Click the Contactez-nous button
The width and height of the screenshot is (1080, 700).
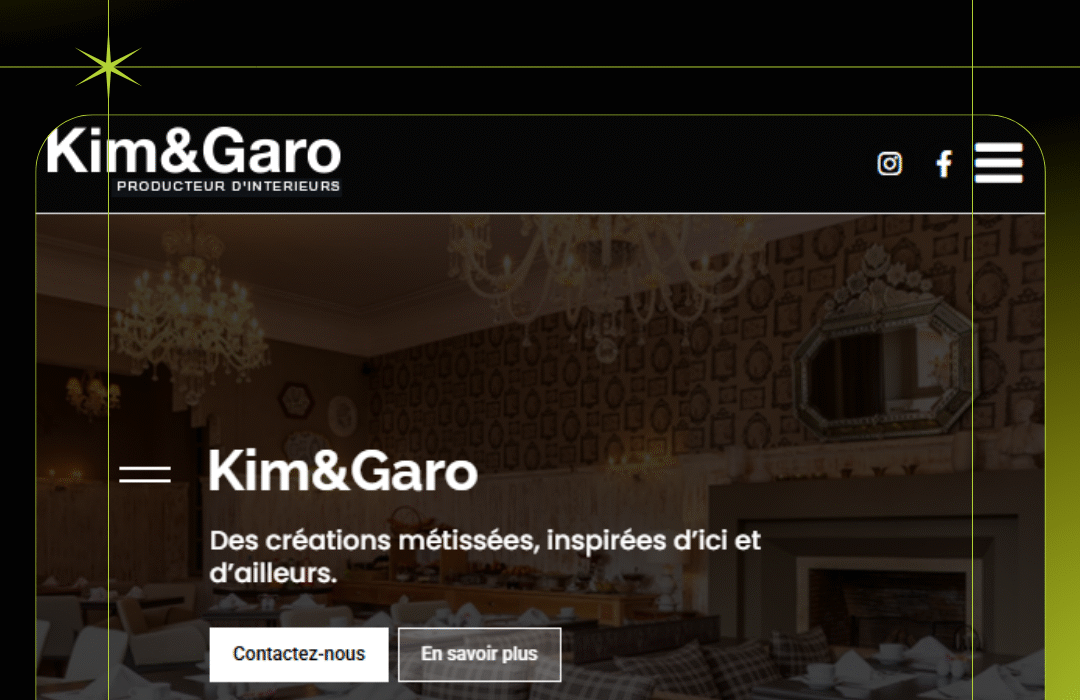(x=299, y=654)
